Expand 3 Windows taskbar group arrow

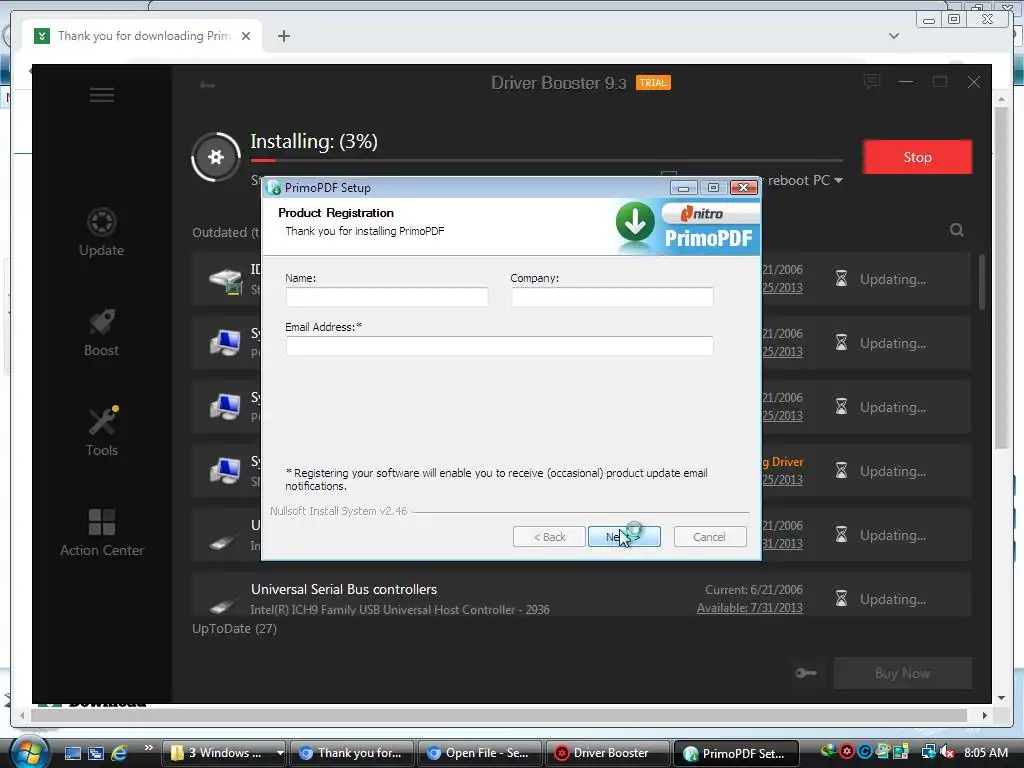tap(280, 753)
